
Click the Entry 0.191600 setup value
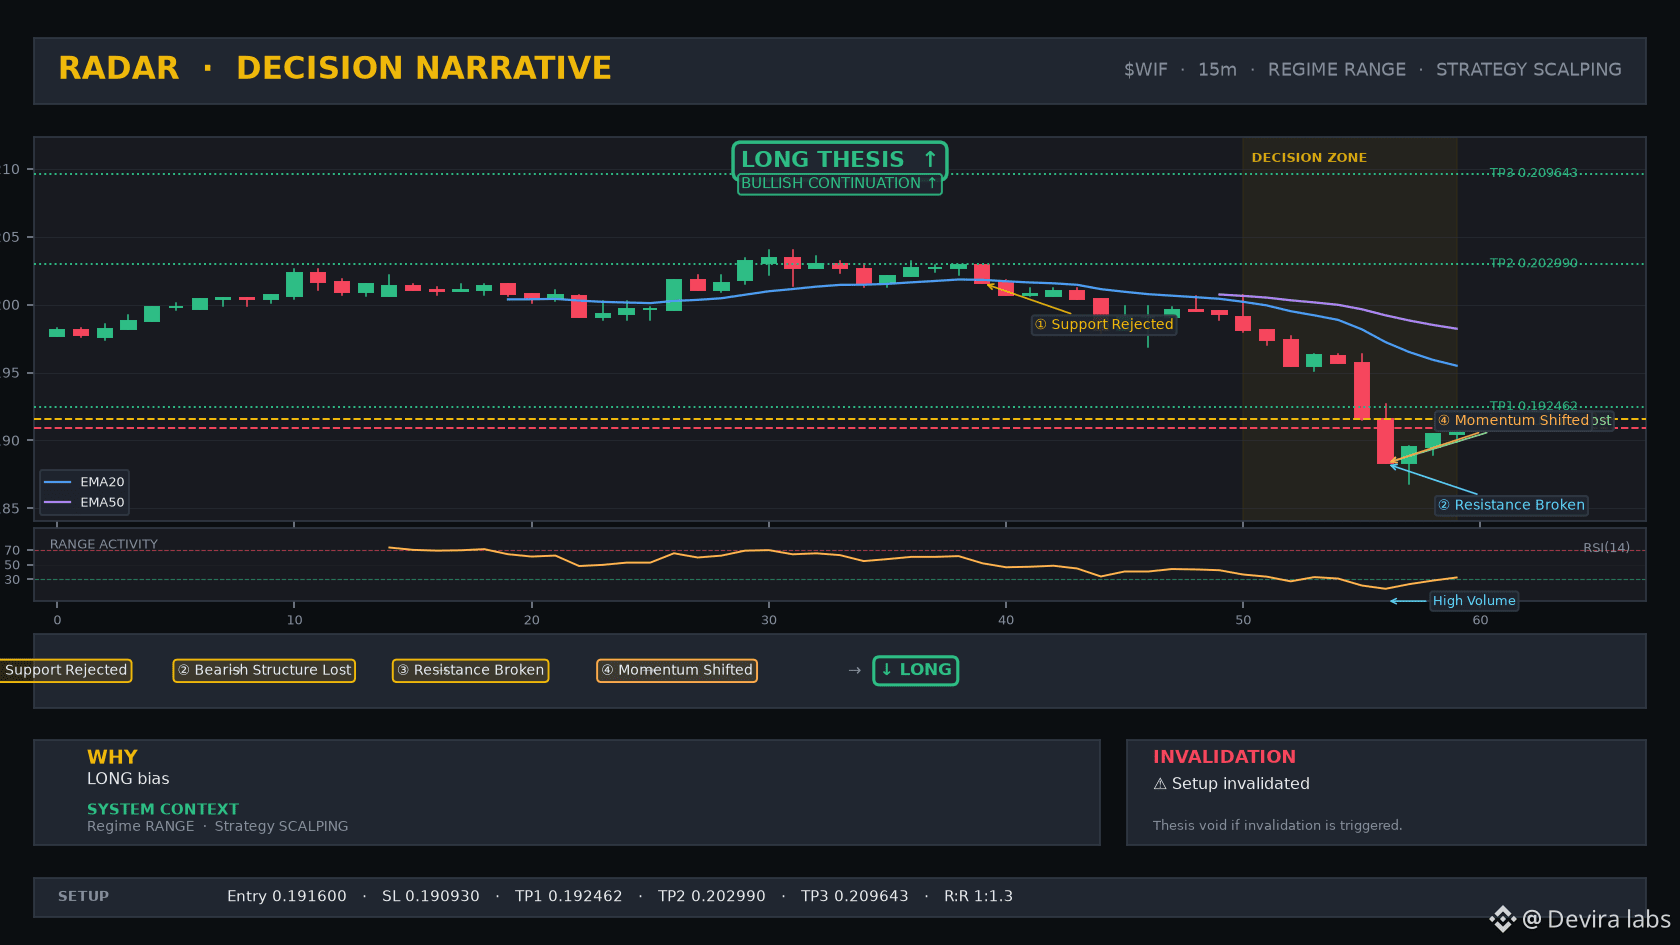(287, 896)
